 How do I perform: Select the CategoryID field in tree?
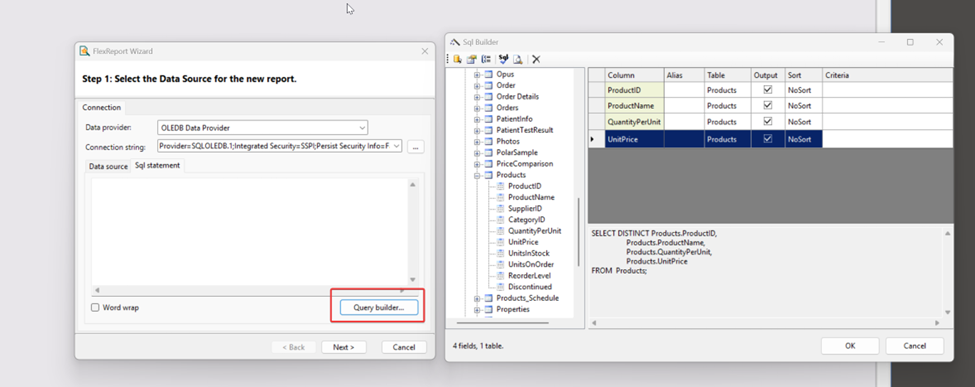point(526,220)
